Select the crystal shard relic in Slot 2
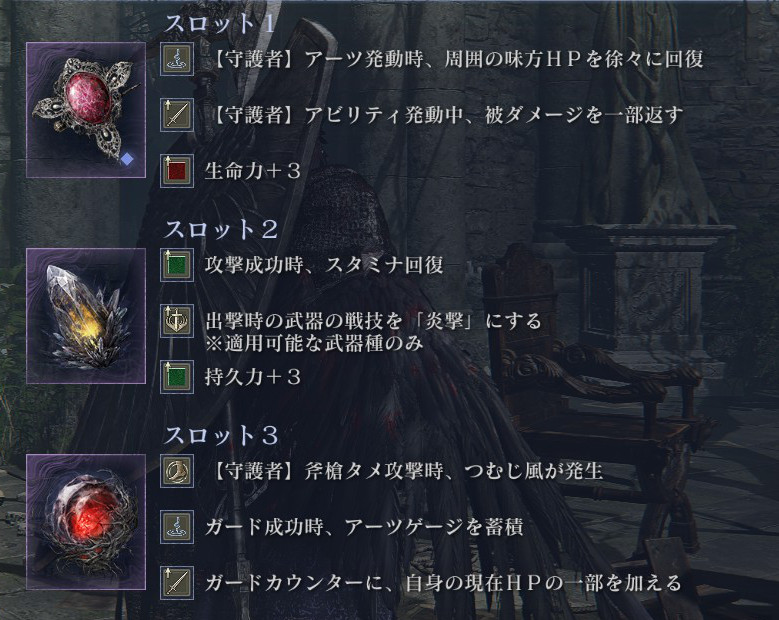Viewport: 779px width, 620px height. tap(86, 316)
